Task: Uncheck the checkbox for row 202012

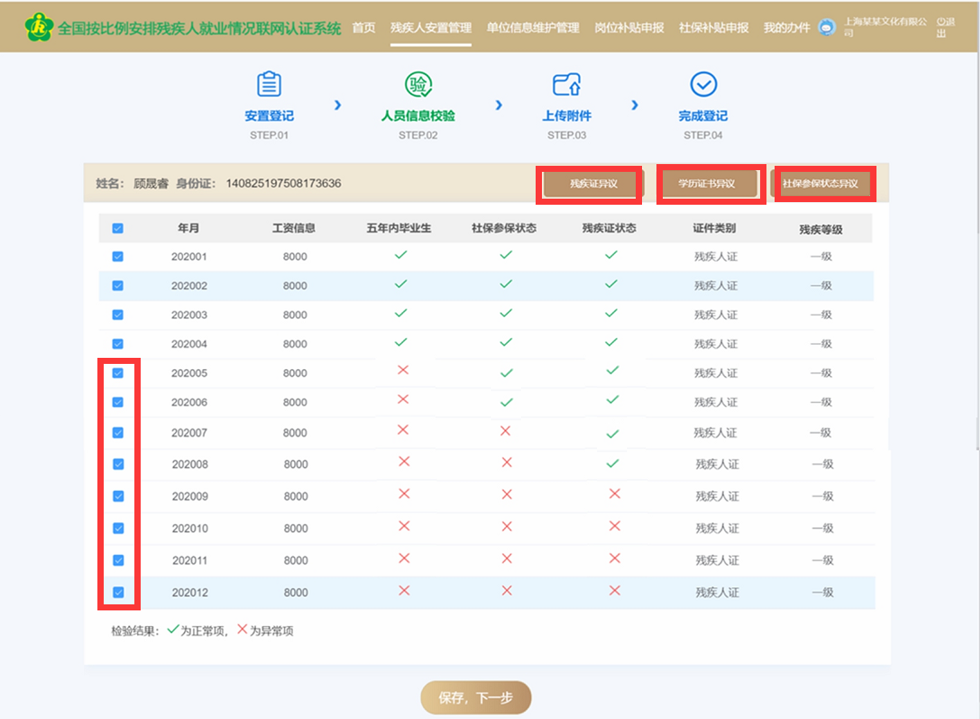Action: 118,592
